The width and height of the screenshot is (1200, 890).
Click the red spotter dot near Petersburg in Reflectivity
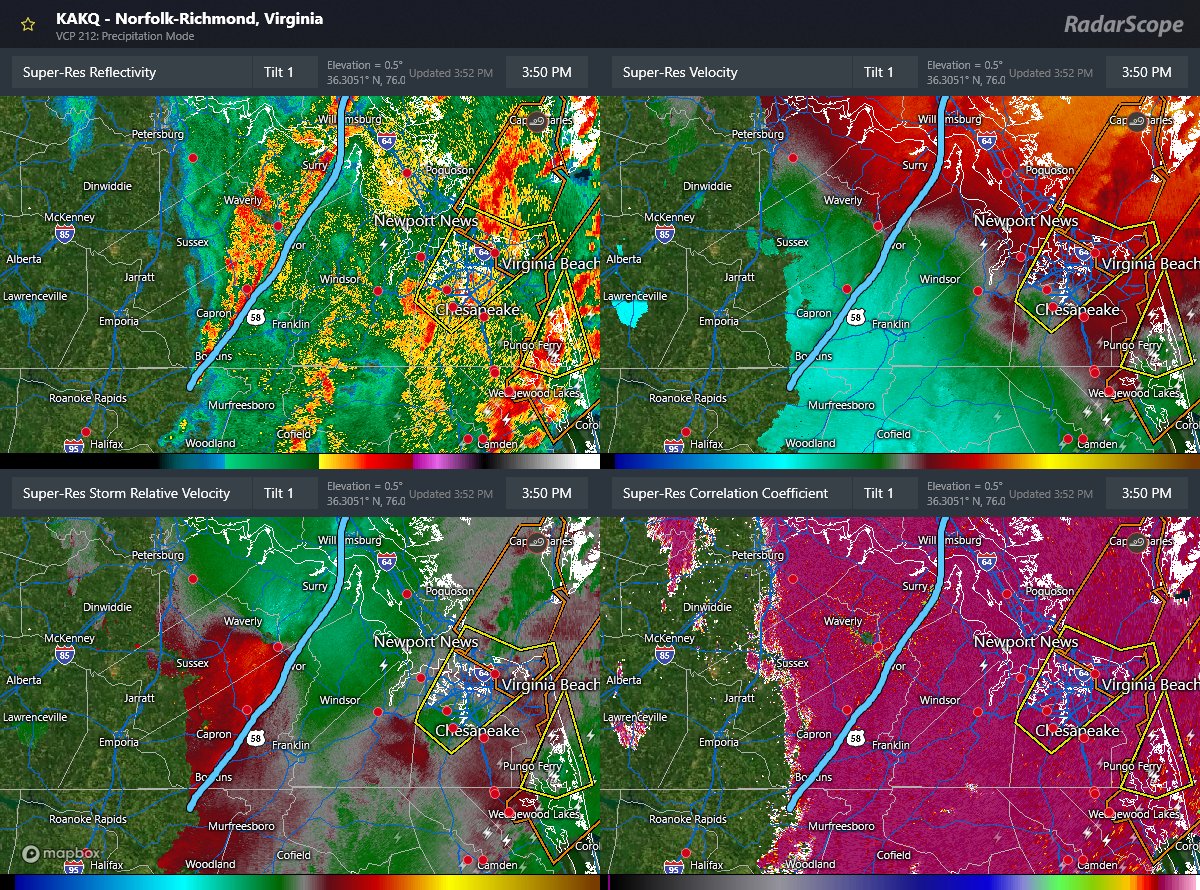tap(194, 158)
